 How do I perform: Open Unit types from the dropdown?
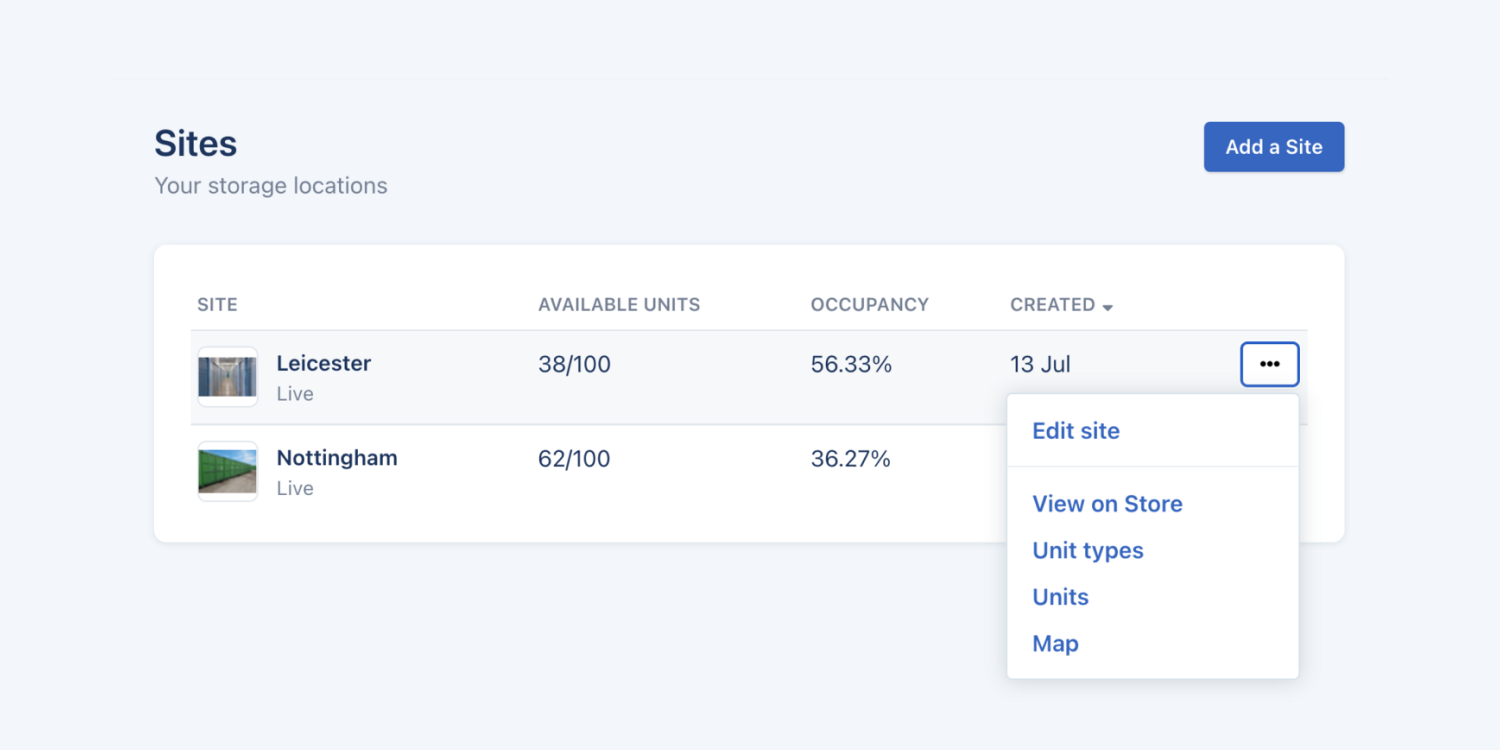[1087, 551]
